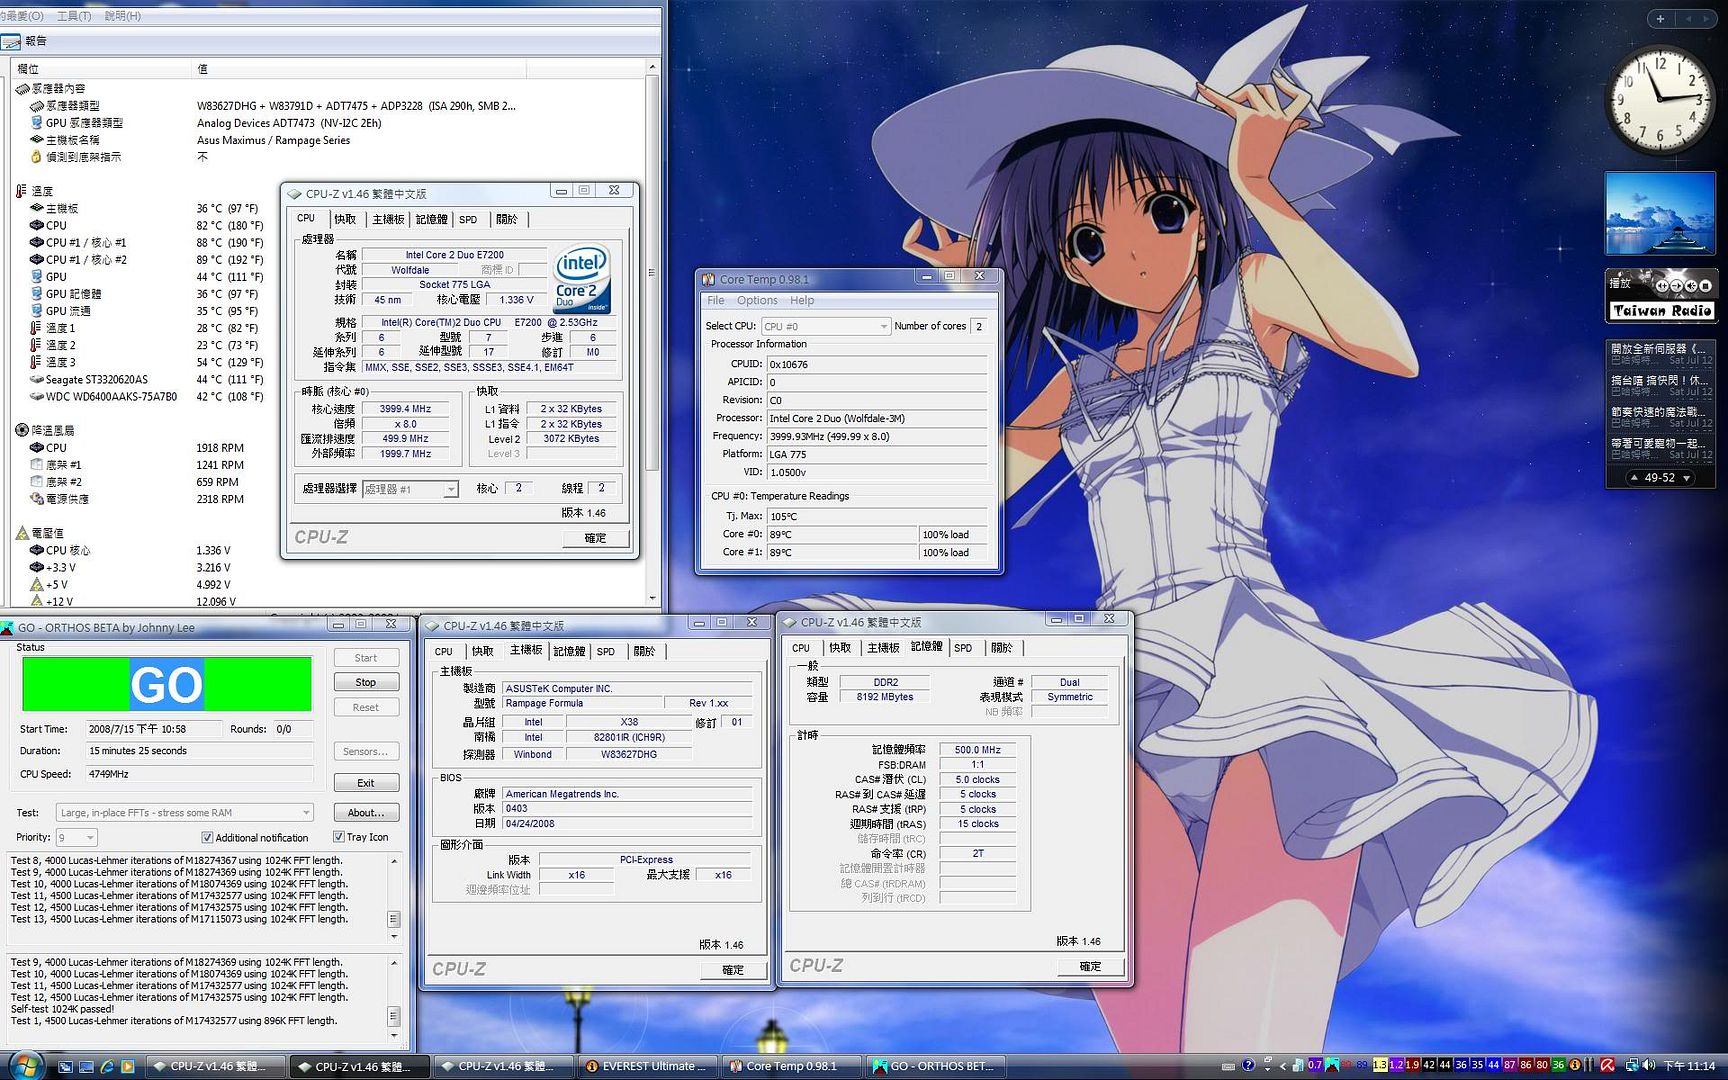Click the Core Temp title bar icon
This screenshot has height=1080, width=1728.
pyautogui.click(x=708, y=279)
